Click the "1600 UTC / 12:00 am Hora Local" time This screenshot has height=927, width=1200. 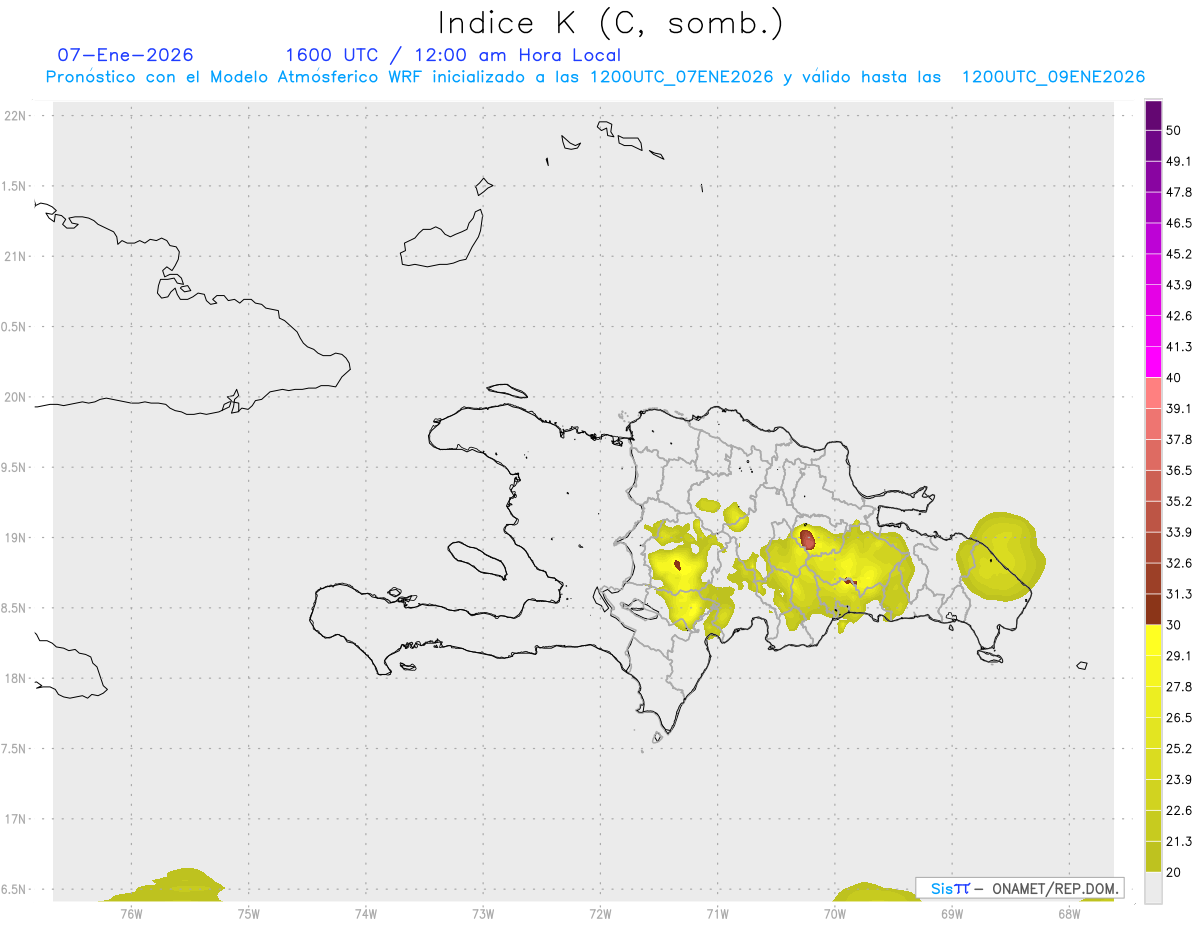pos(453,55)
